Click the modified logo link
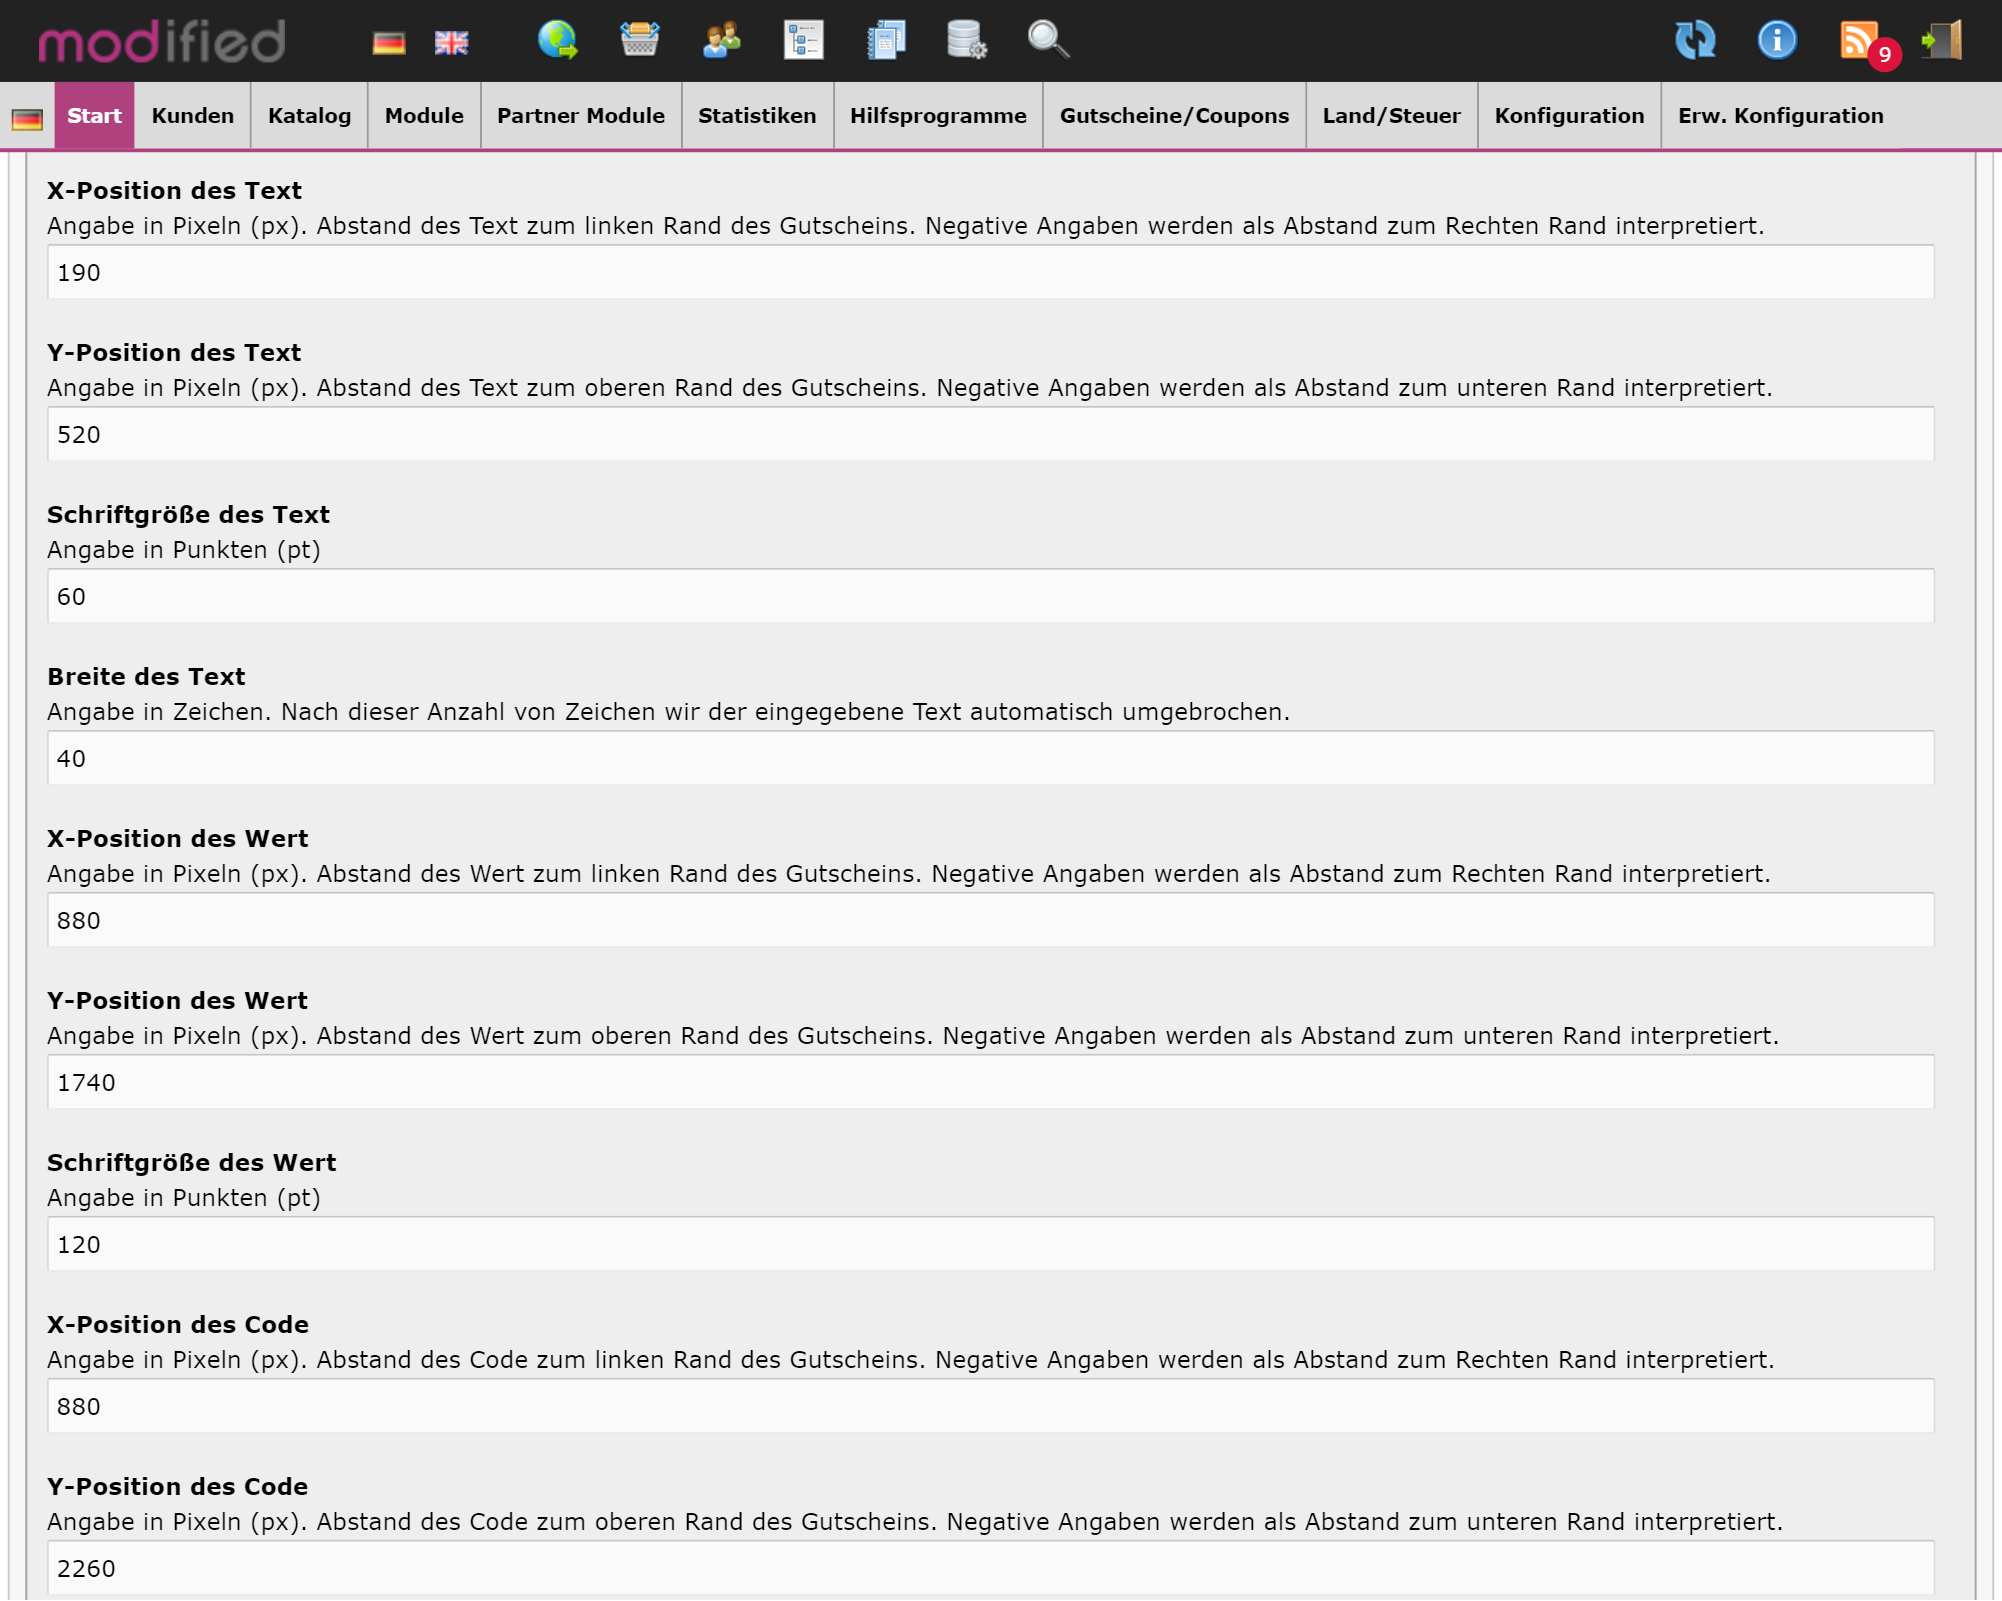 tap(162, 42)
